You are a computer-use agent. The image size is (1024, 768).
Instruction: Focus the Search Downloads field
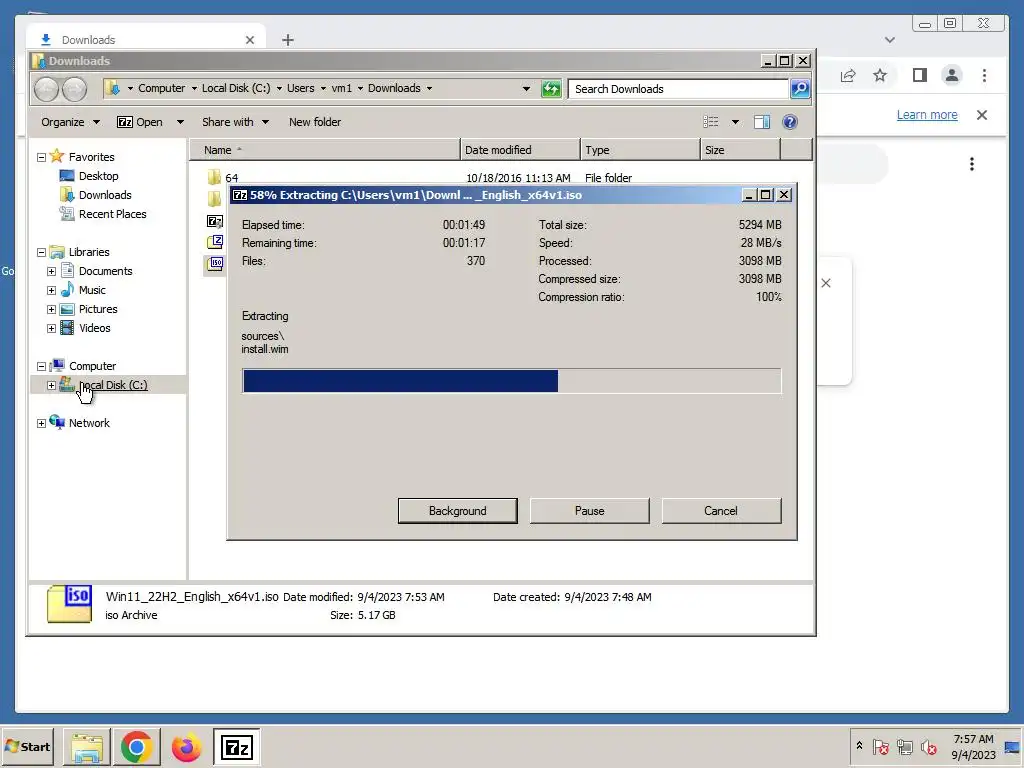click(x=677, y=89)
